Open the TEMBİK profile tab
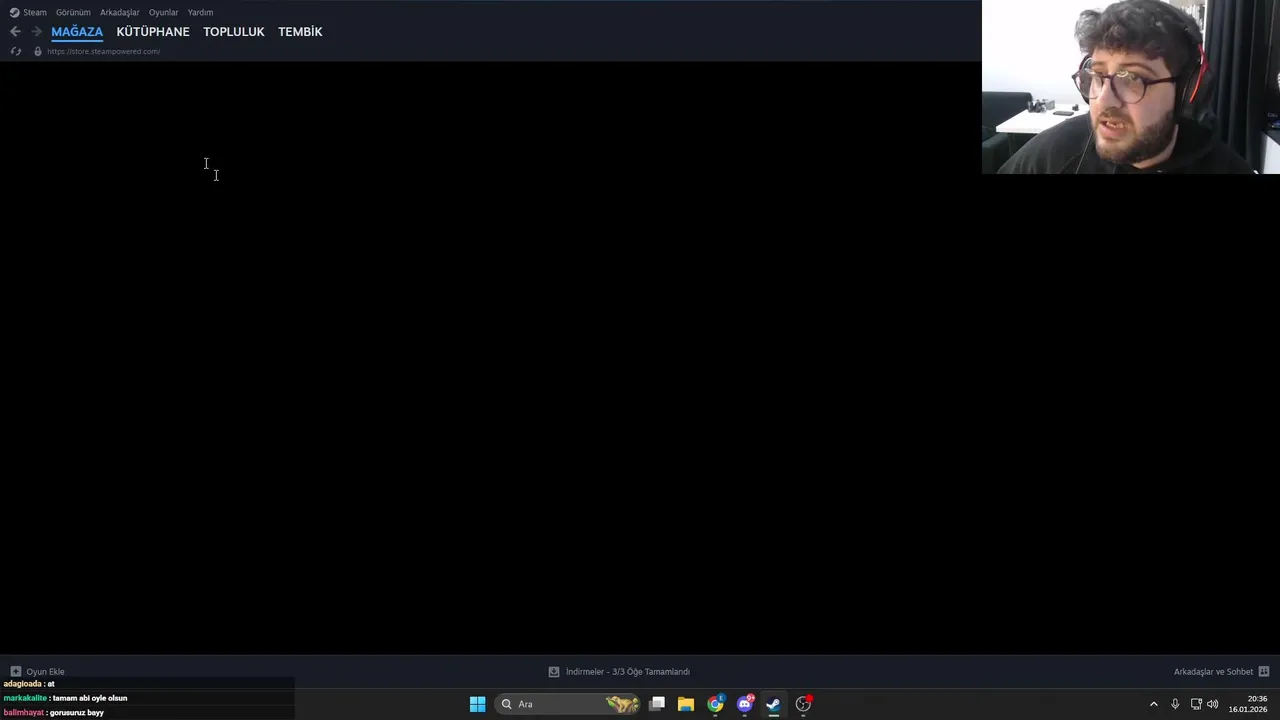 pyautogui.click(x=300, y=32)
